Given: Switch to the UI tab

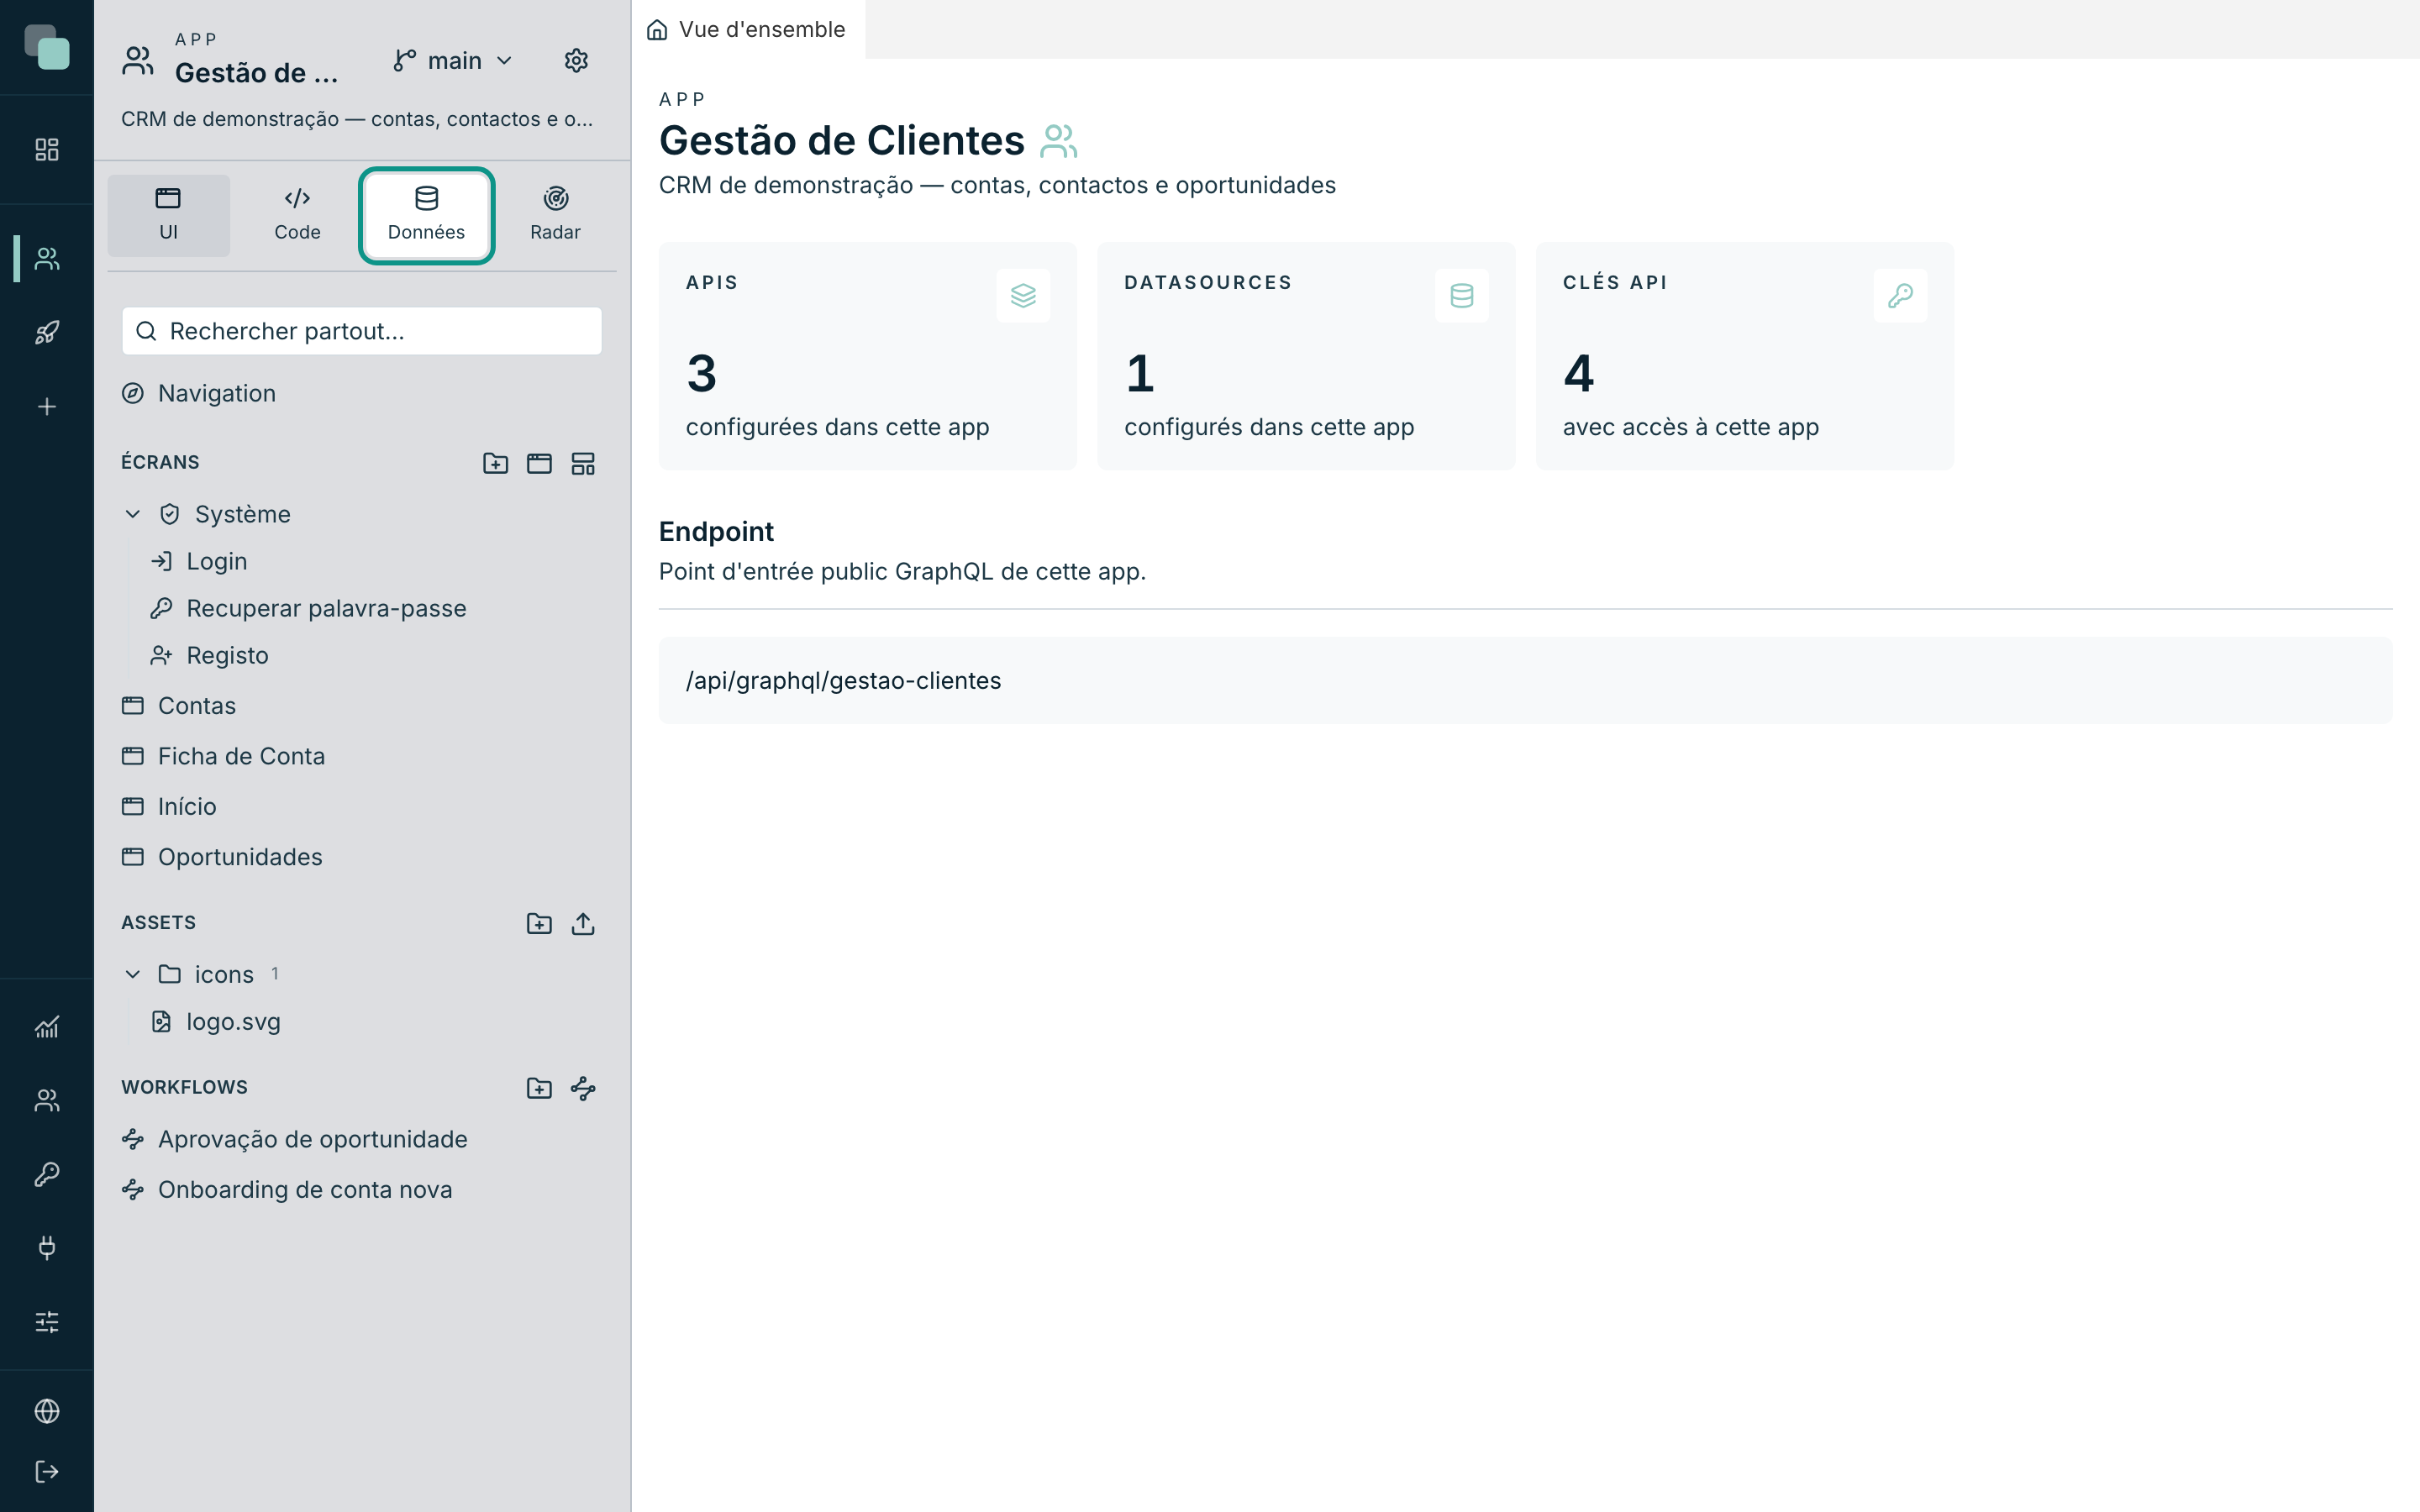Looking at the screenshot, I should [168, 215].
